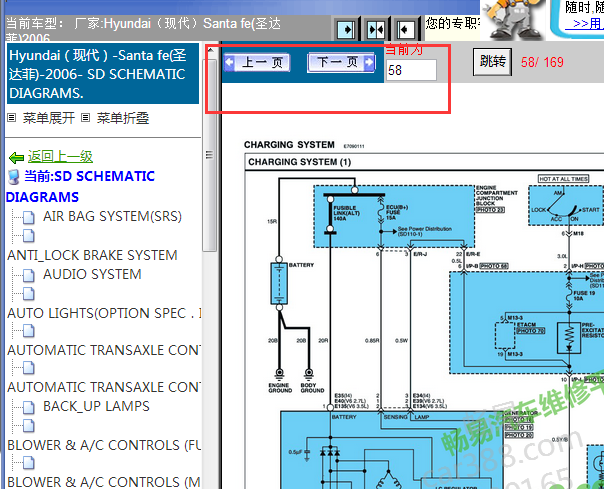Click page icon next to AUDIO SYSTEM

coord(29,275)
